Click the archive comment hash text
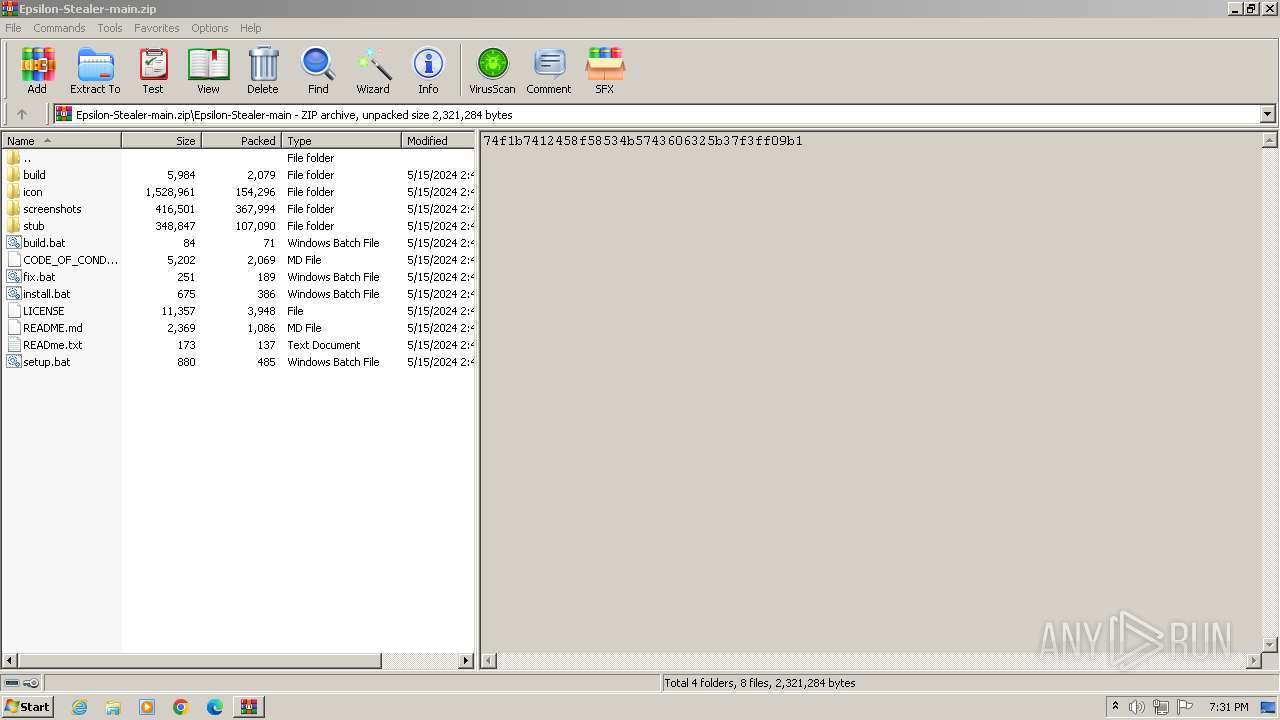This screenshot has height=720, width=1280. (x=643, y=141)
